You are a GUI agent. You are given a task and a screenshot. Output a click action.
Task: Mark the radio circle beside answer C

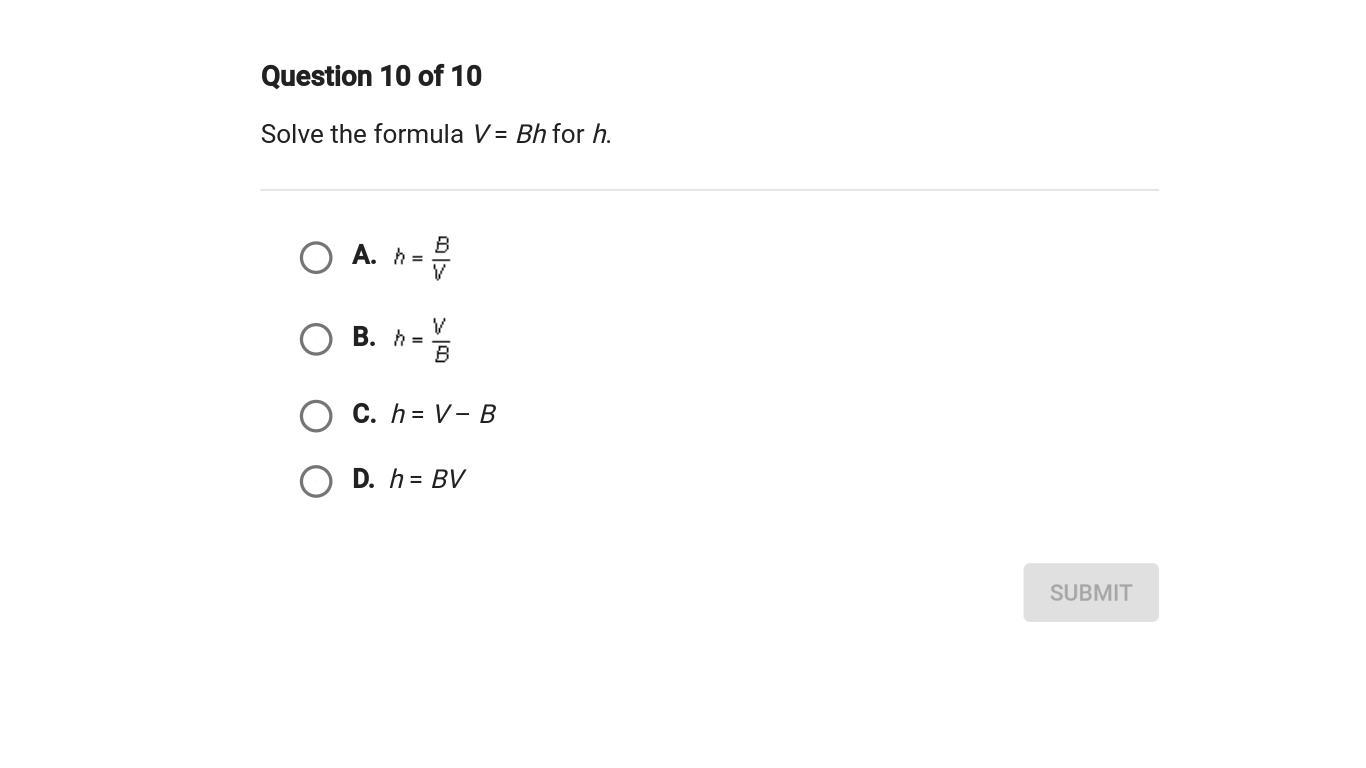[x=316, y=416]
